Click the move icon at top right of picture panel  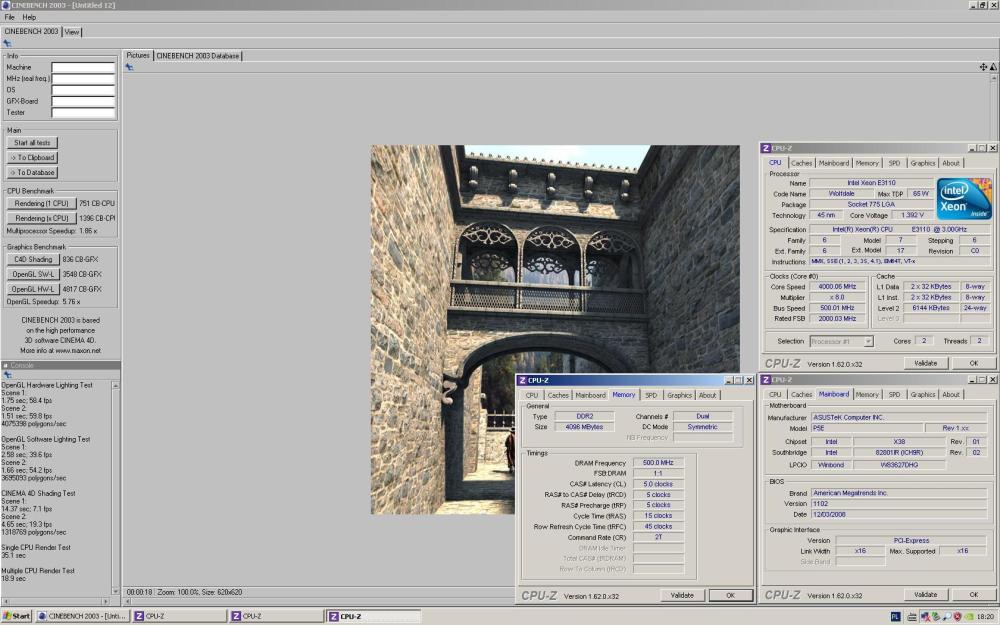(x=983, y=67)
